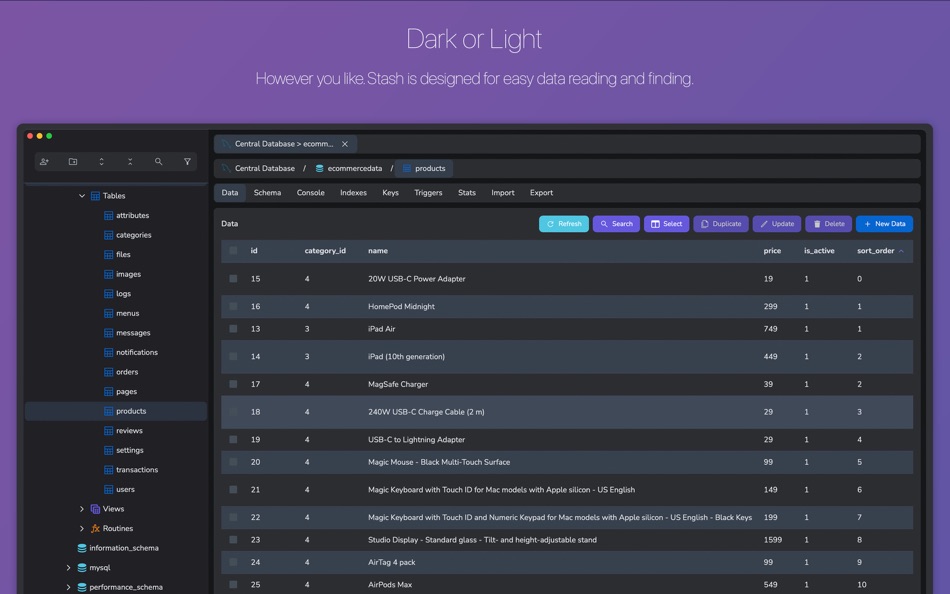Open the Triggers tab
Image resolution: width=950 pixels, height=594 pixels.
click(x=428, y=193)
